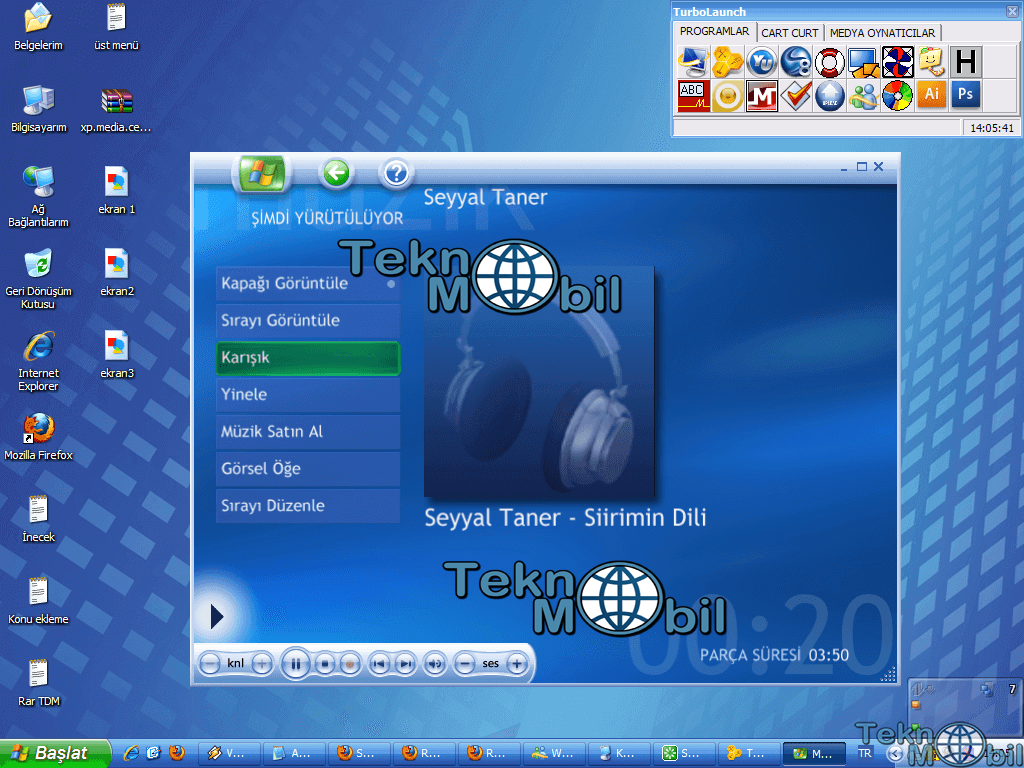Click the TR language indicator
Viewport: 1024px width, 768px height.
pos(865,753)
